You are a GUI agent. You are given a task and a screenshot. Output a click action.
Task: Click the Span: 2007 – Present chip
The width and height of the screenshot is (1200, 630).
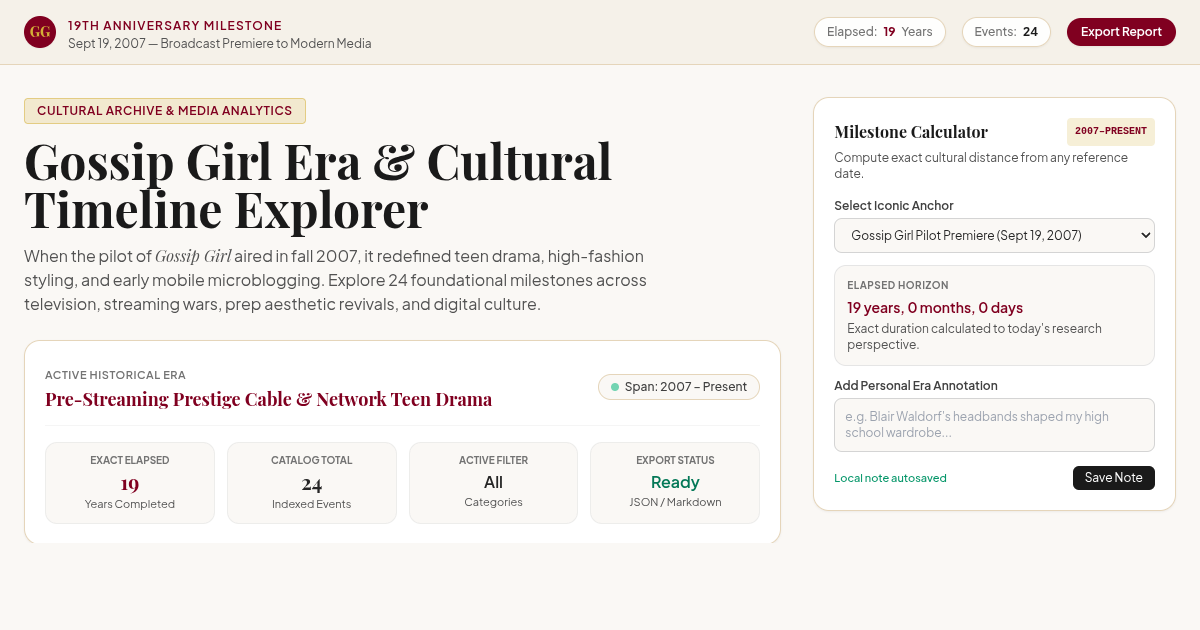tap(679, 387)
